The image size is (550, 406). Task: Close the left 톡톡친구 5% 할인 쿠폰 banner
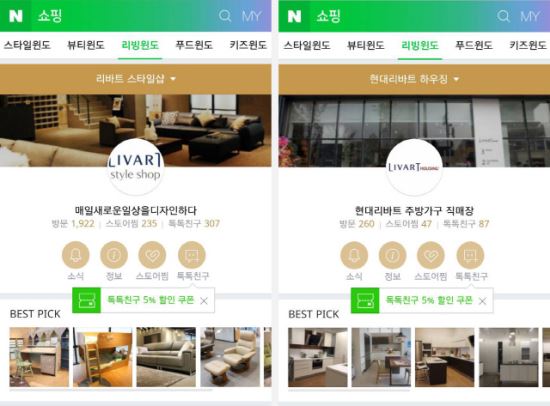tap(204, 301)
